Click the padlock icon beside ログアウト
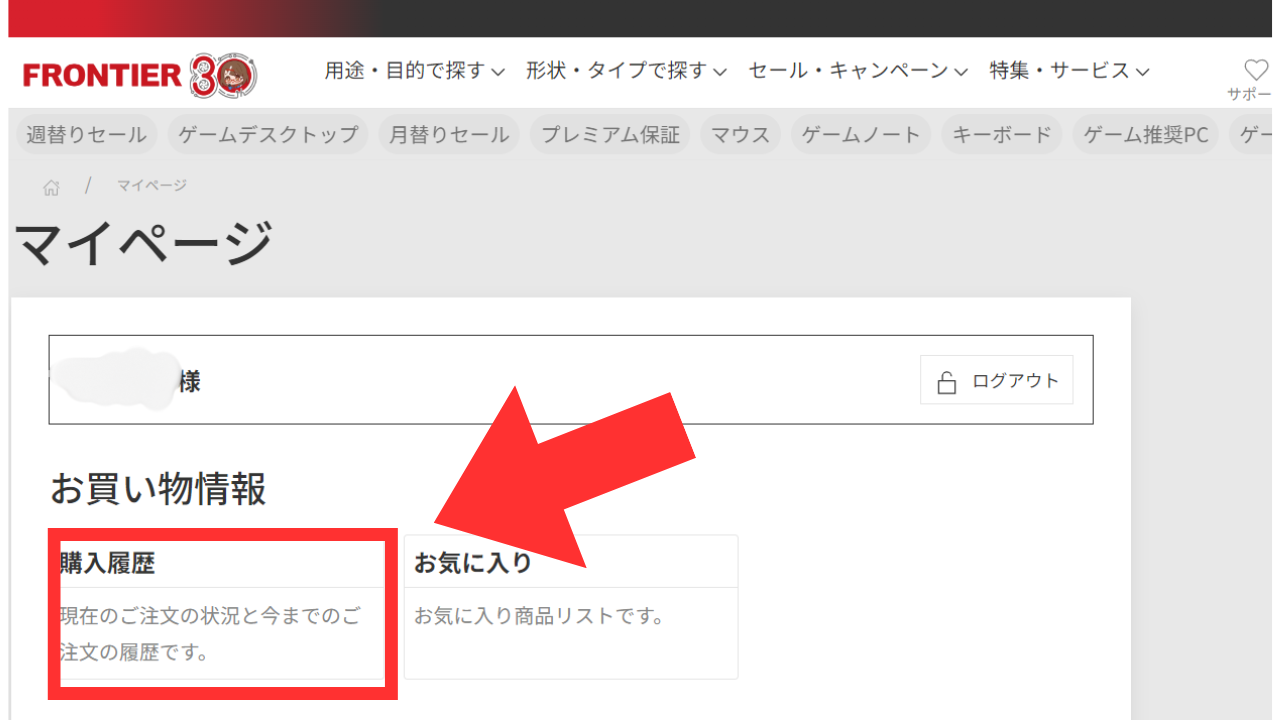1280x720 pixels. click(946, 382)
